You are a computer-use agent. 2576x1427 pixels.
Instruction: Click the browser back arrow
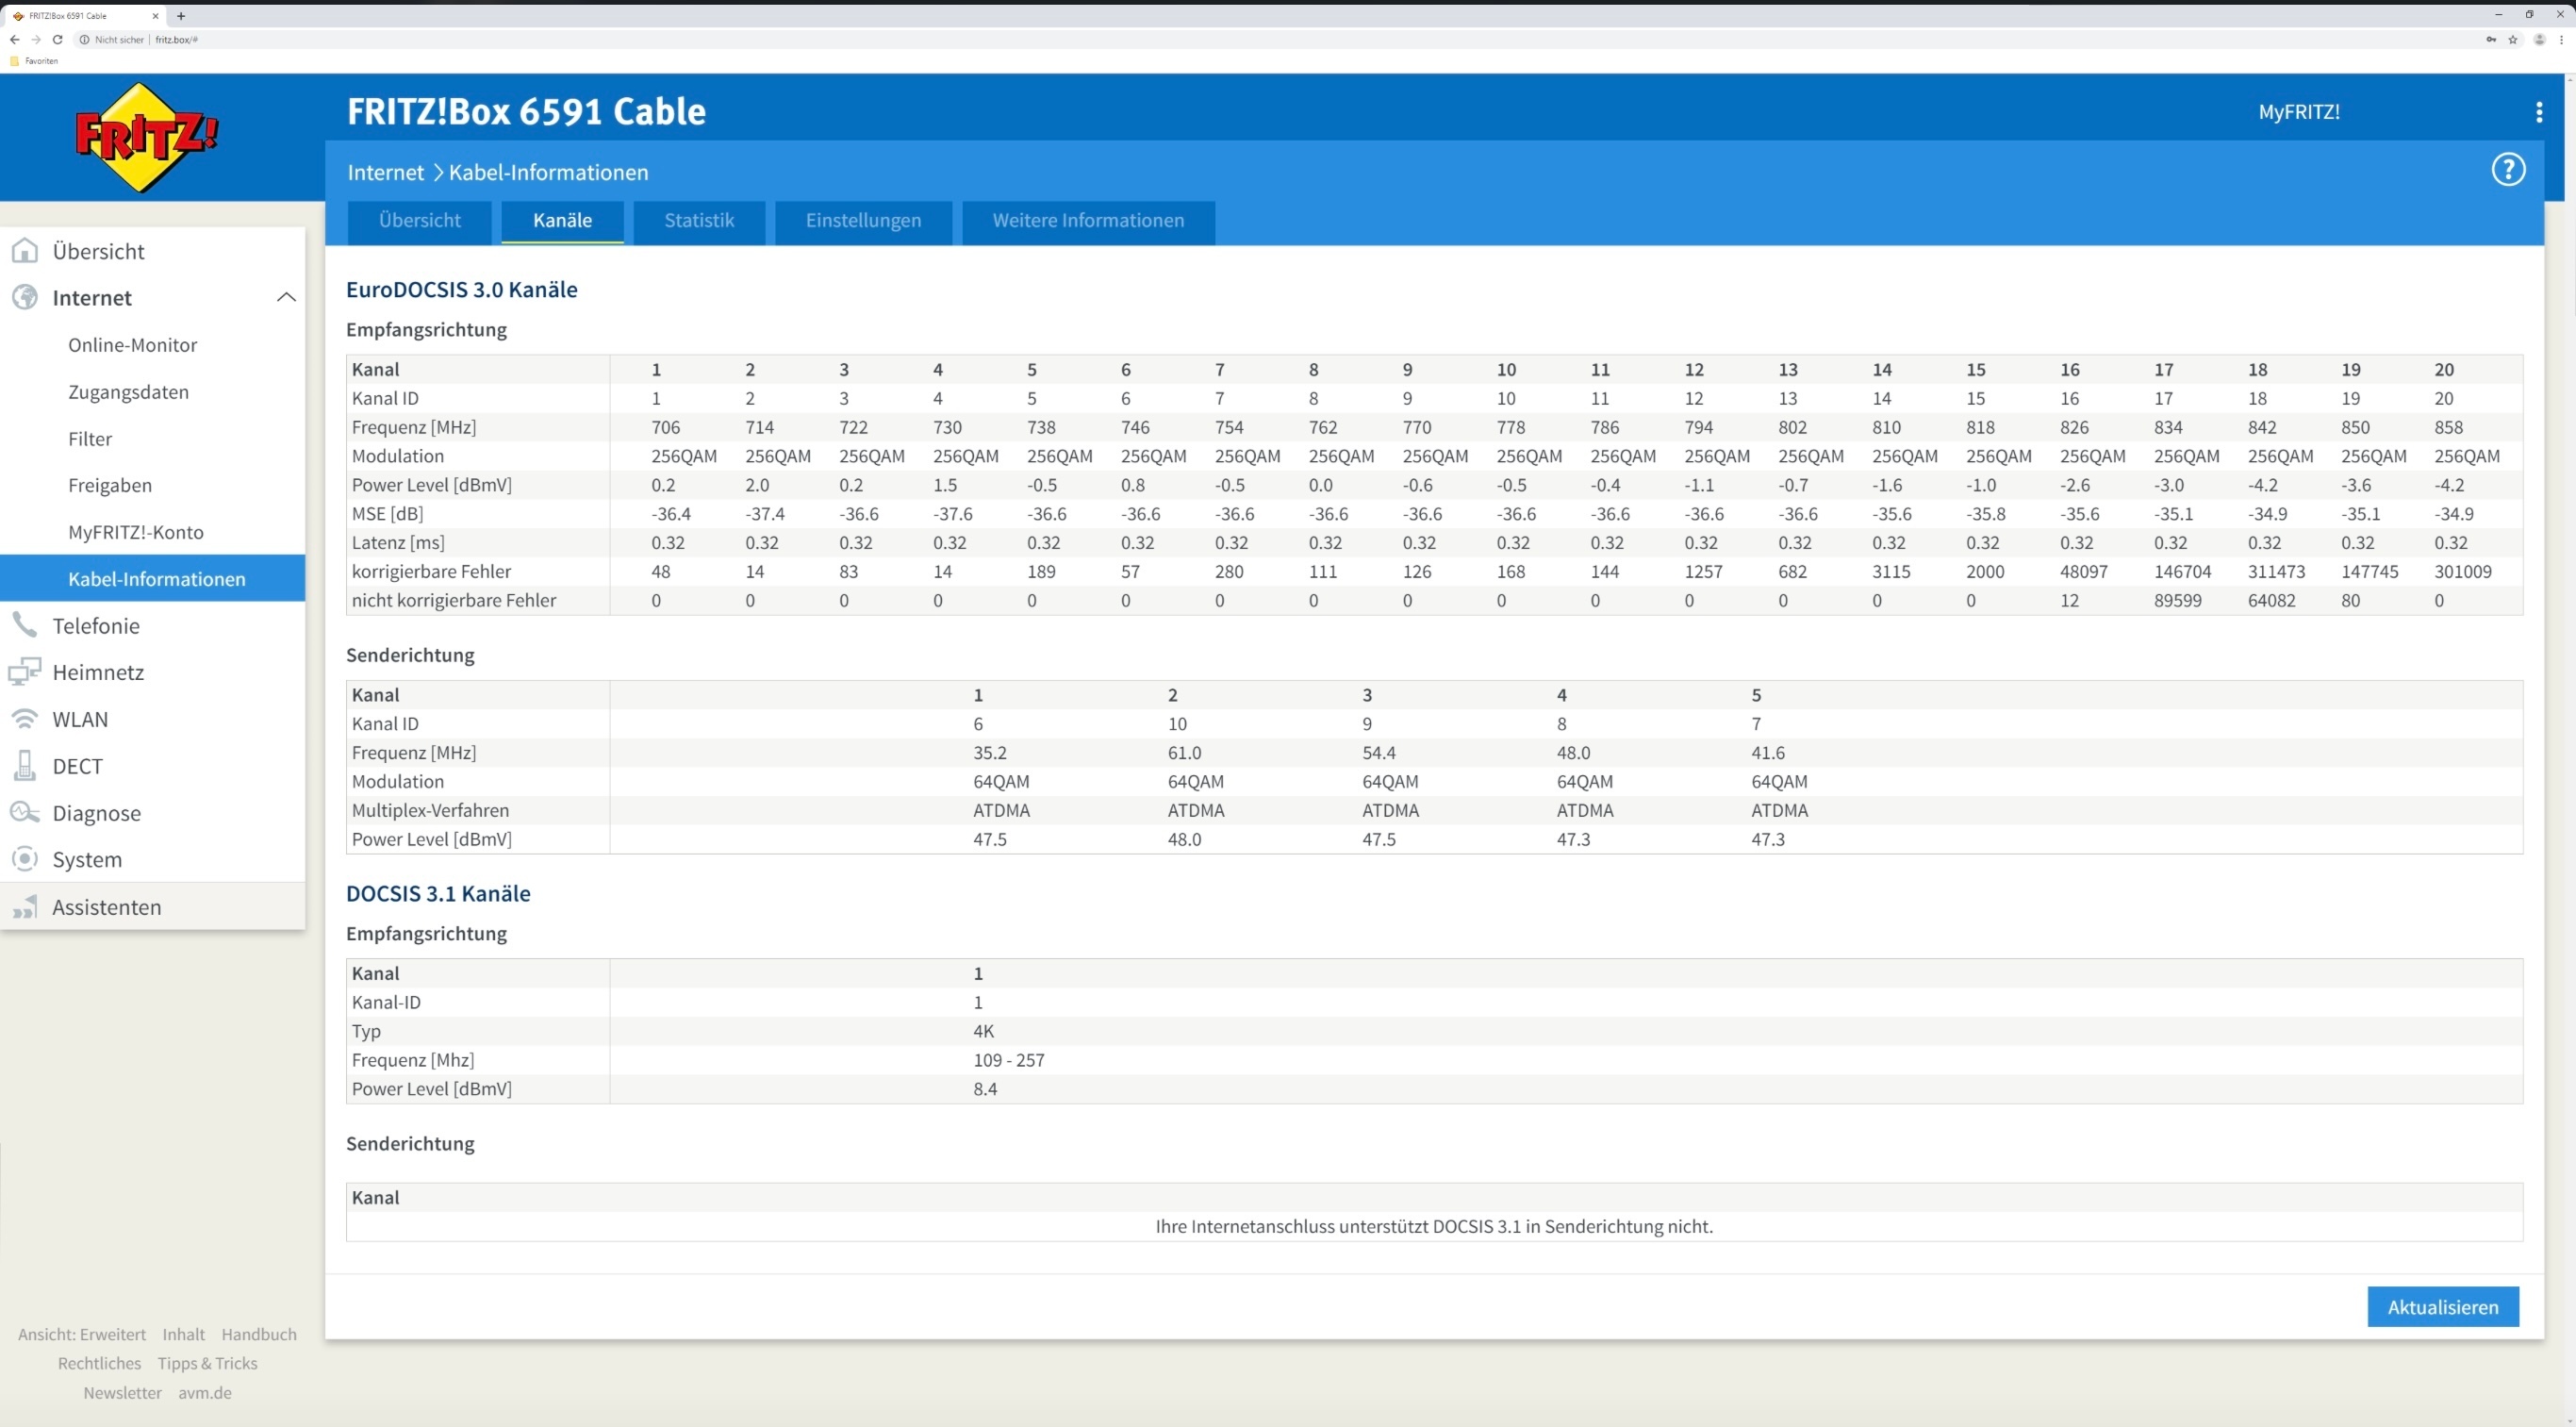[x=14, y=40]
